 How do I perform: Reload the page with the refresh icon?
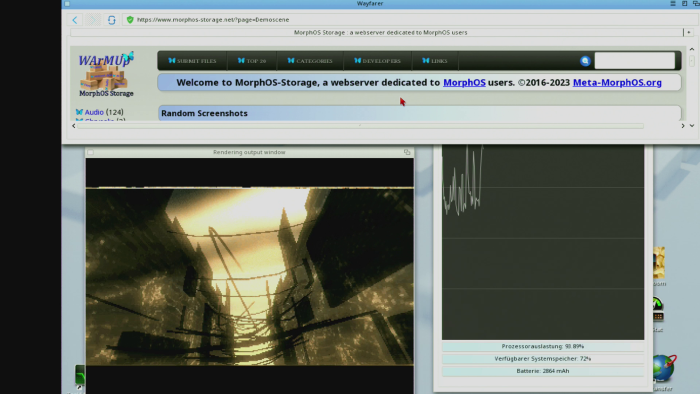coord(112,20)
